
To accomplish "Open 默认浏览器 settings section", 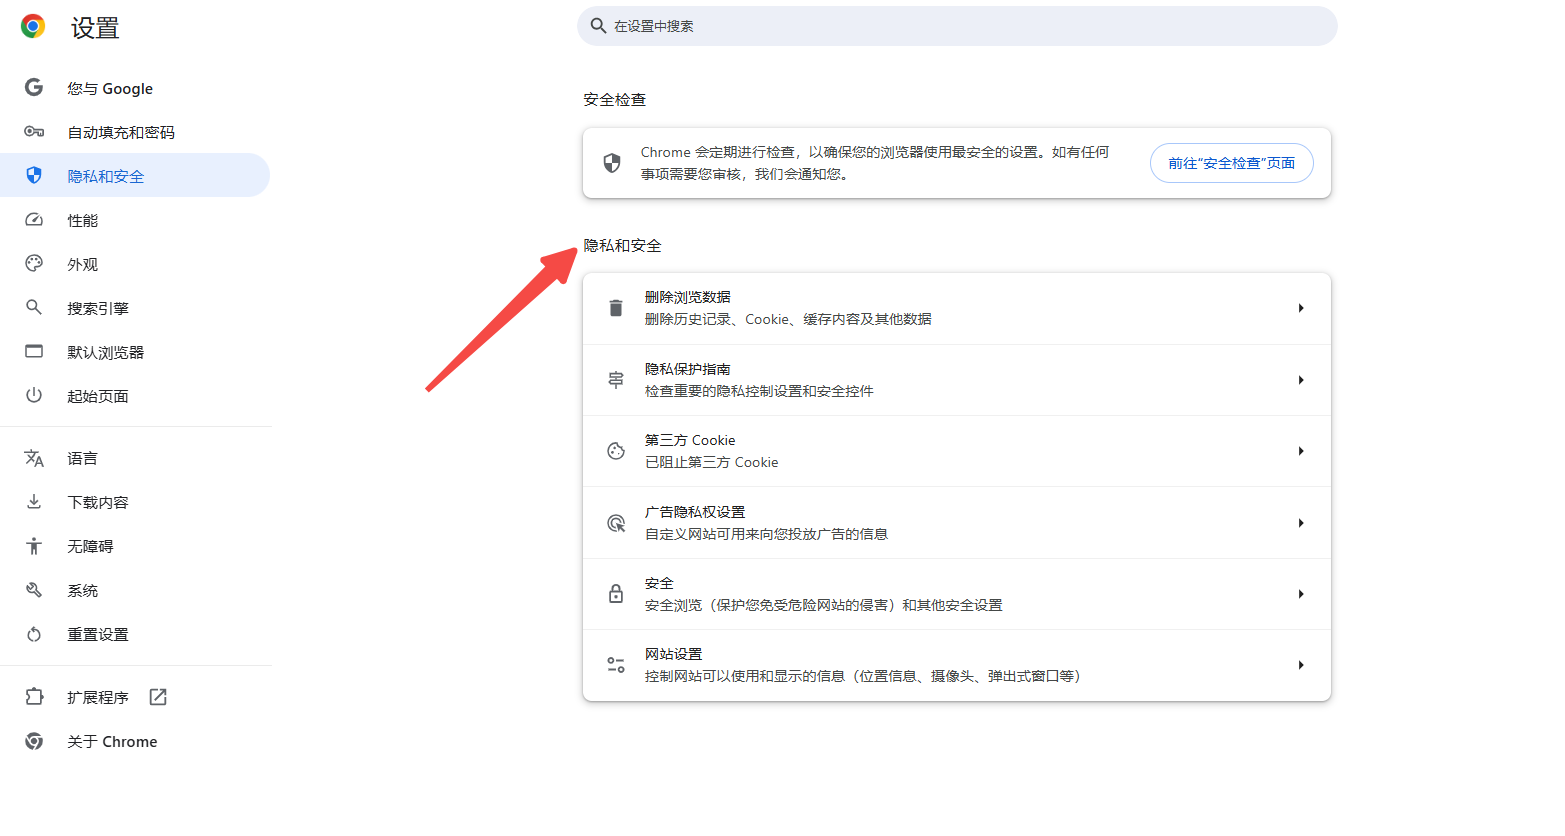I will coord(135,352).
